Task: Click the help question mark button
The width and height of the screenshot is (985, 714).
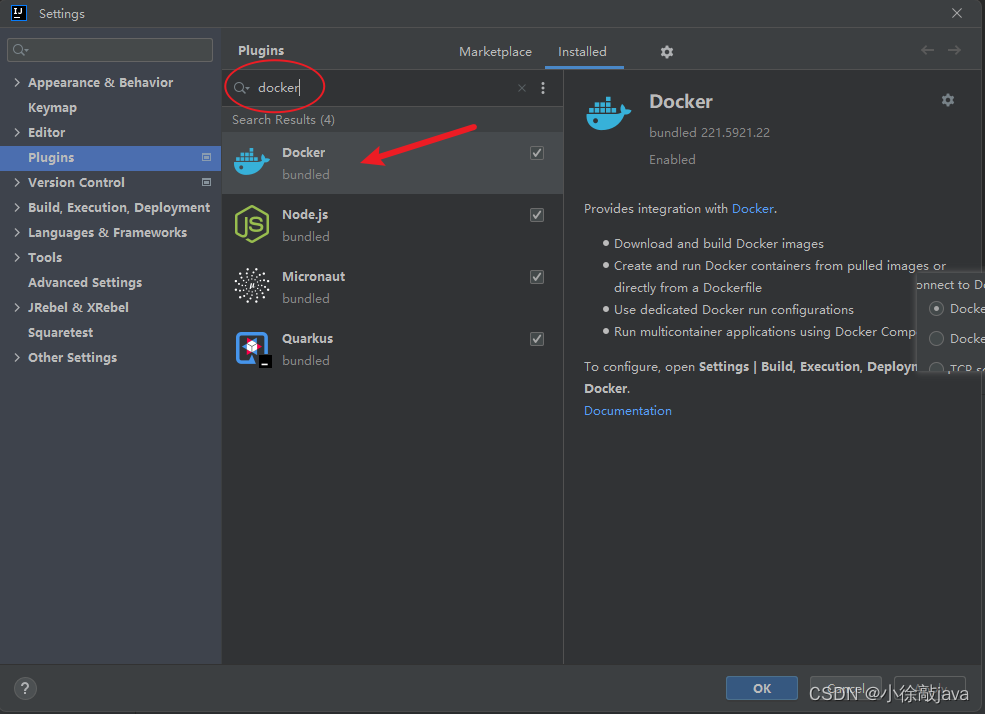Action: coord(26,688)
